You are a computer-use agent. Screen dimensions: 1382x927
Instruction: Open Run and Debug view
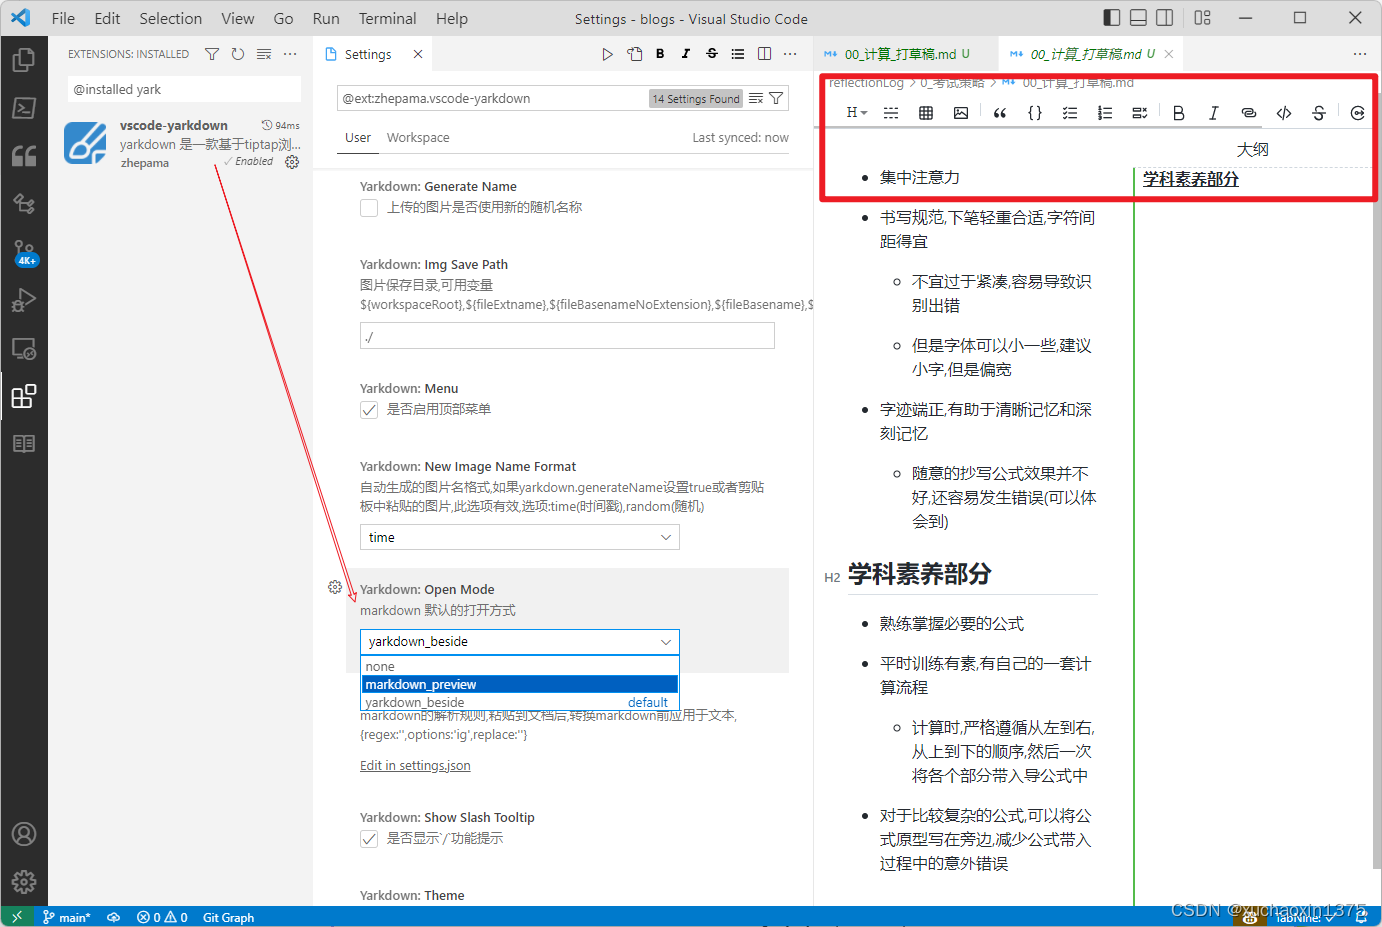click(x=24, y=300)
